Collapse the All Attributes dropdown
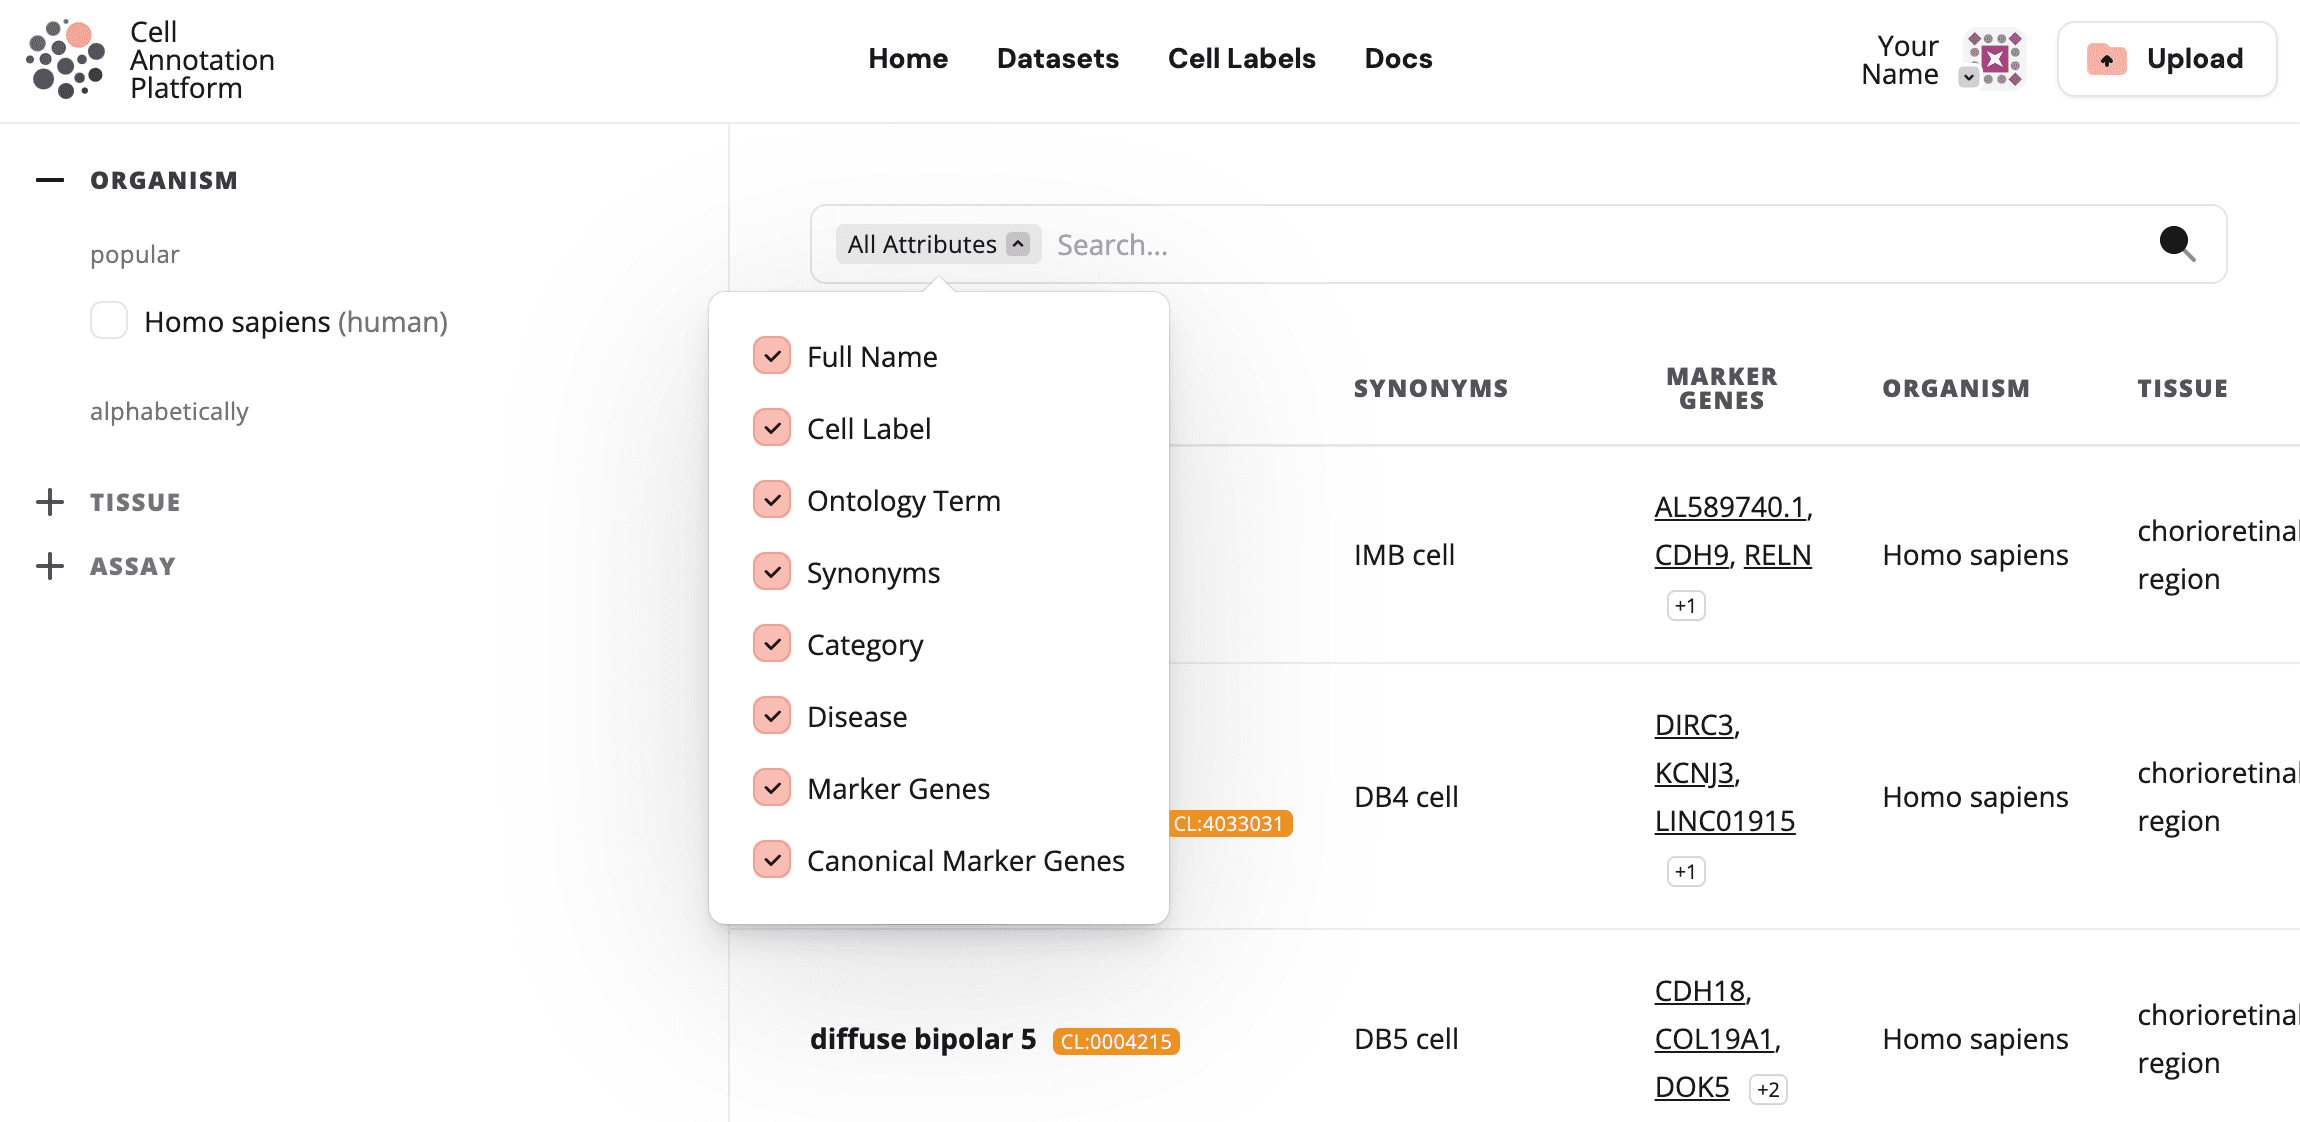 1018,243
